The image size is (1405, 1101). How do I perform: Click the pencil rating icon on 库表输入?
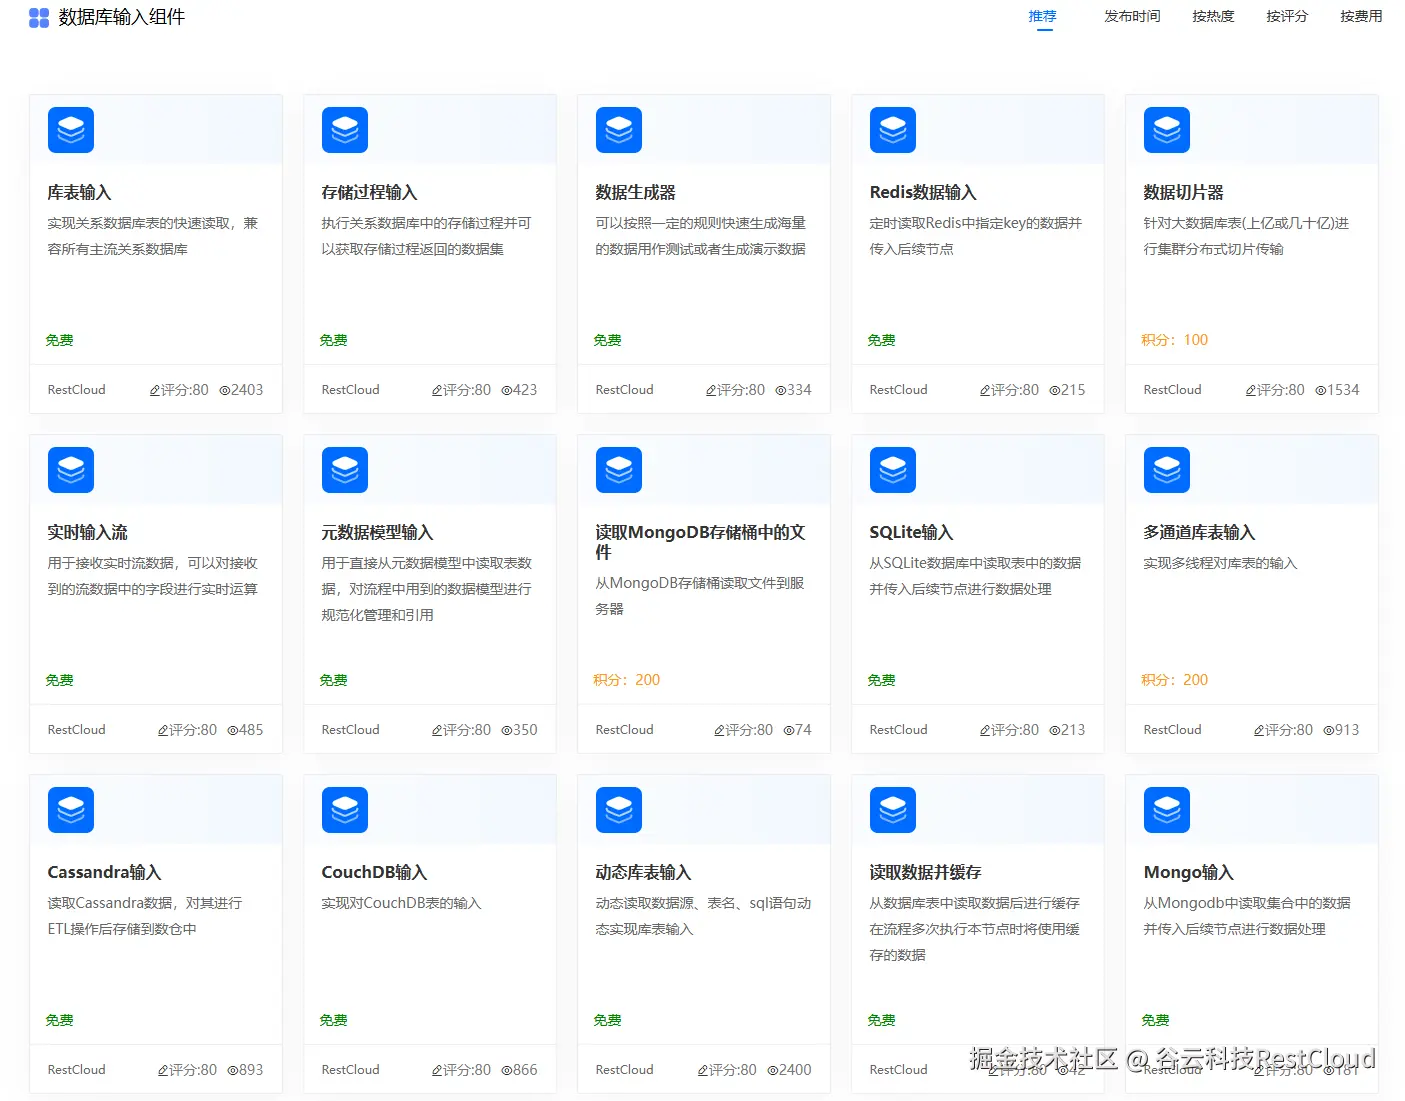tap(155, 390)
